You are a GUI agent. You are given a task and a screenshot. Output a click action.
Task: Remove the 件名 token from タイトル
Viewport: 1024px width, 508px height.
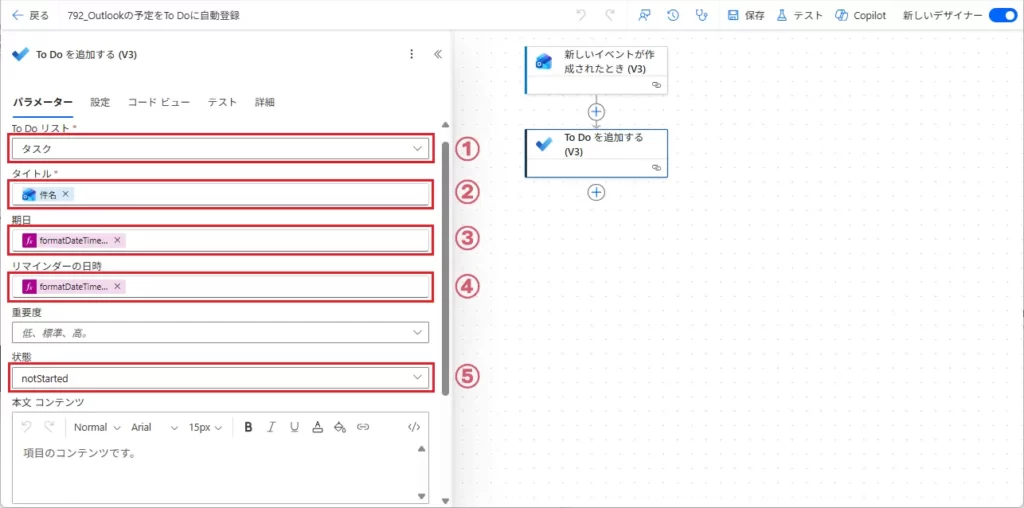pos(65,195)
